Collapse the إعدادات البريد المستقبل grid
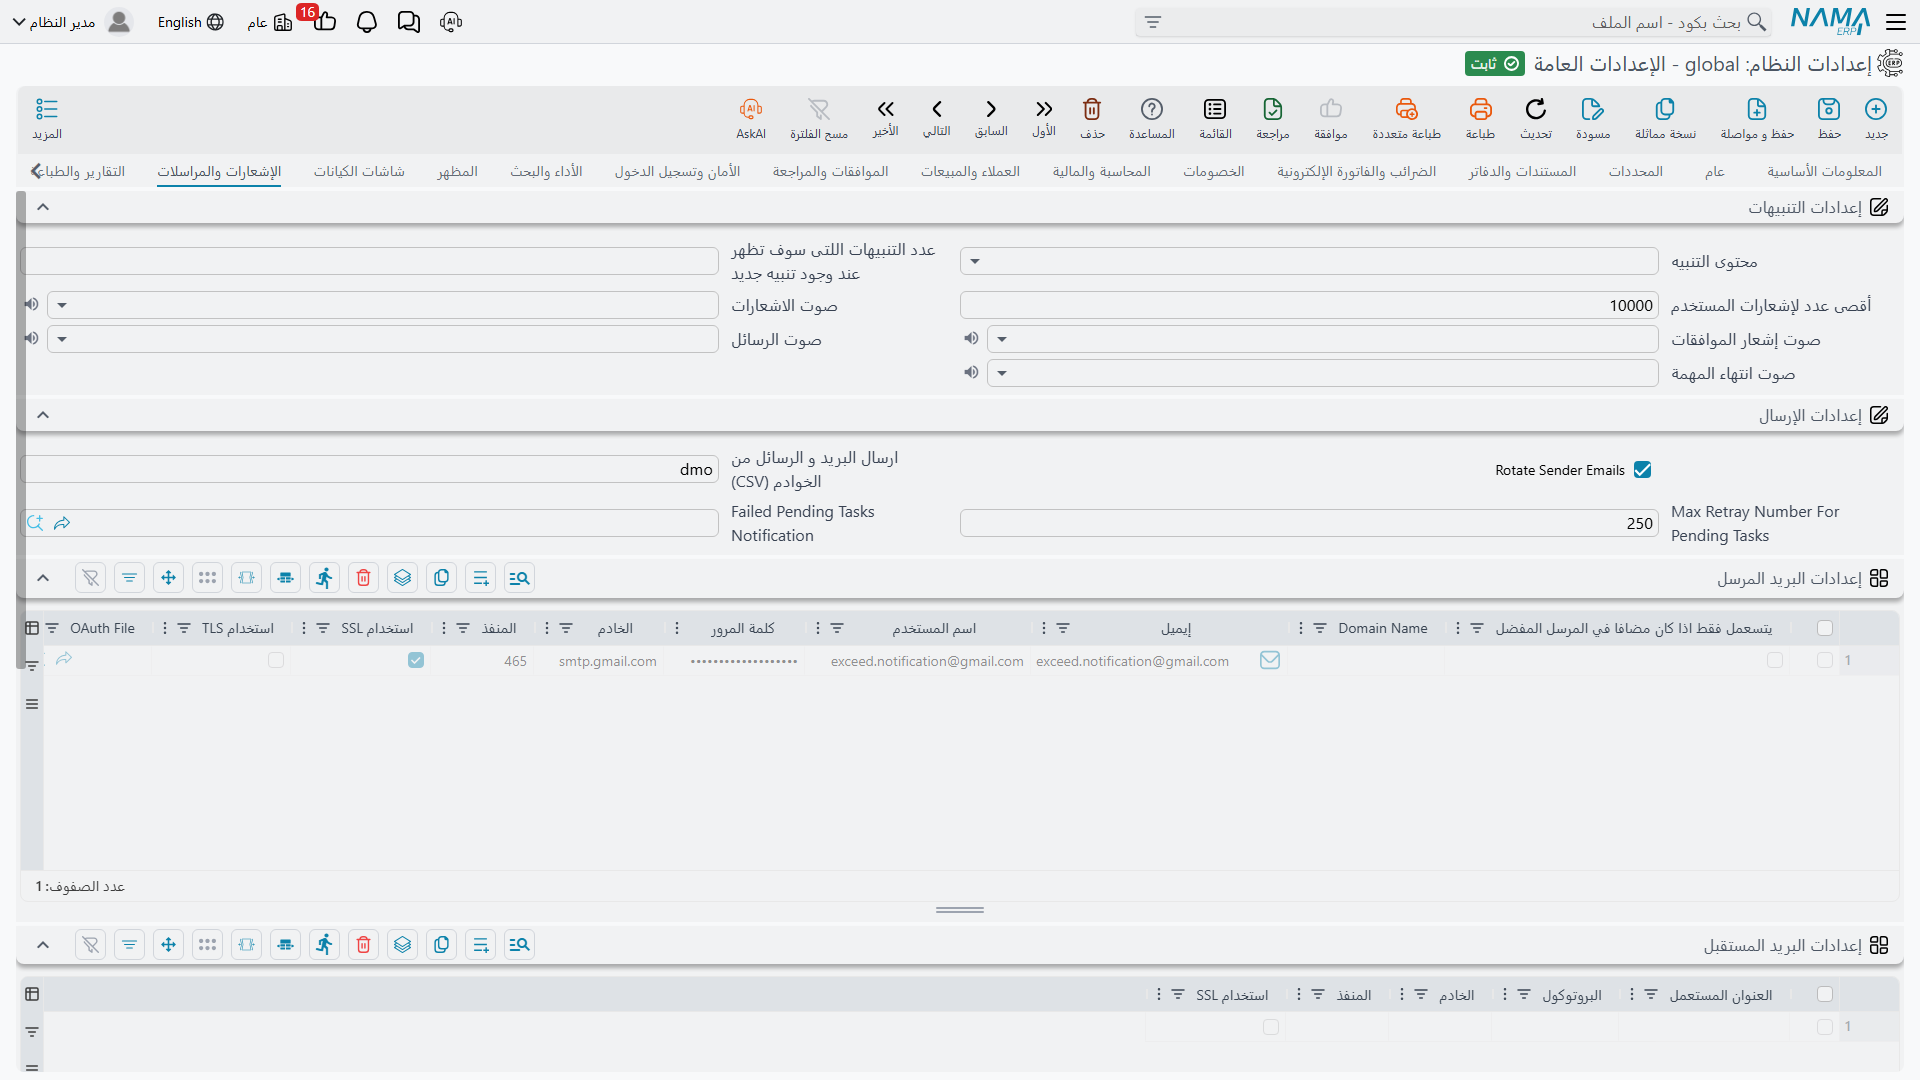1920x1080 pixels. tap(43, 945)
